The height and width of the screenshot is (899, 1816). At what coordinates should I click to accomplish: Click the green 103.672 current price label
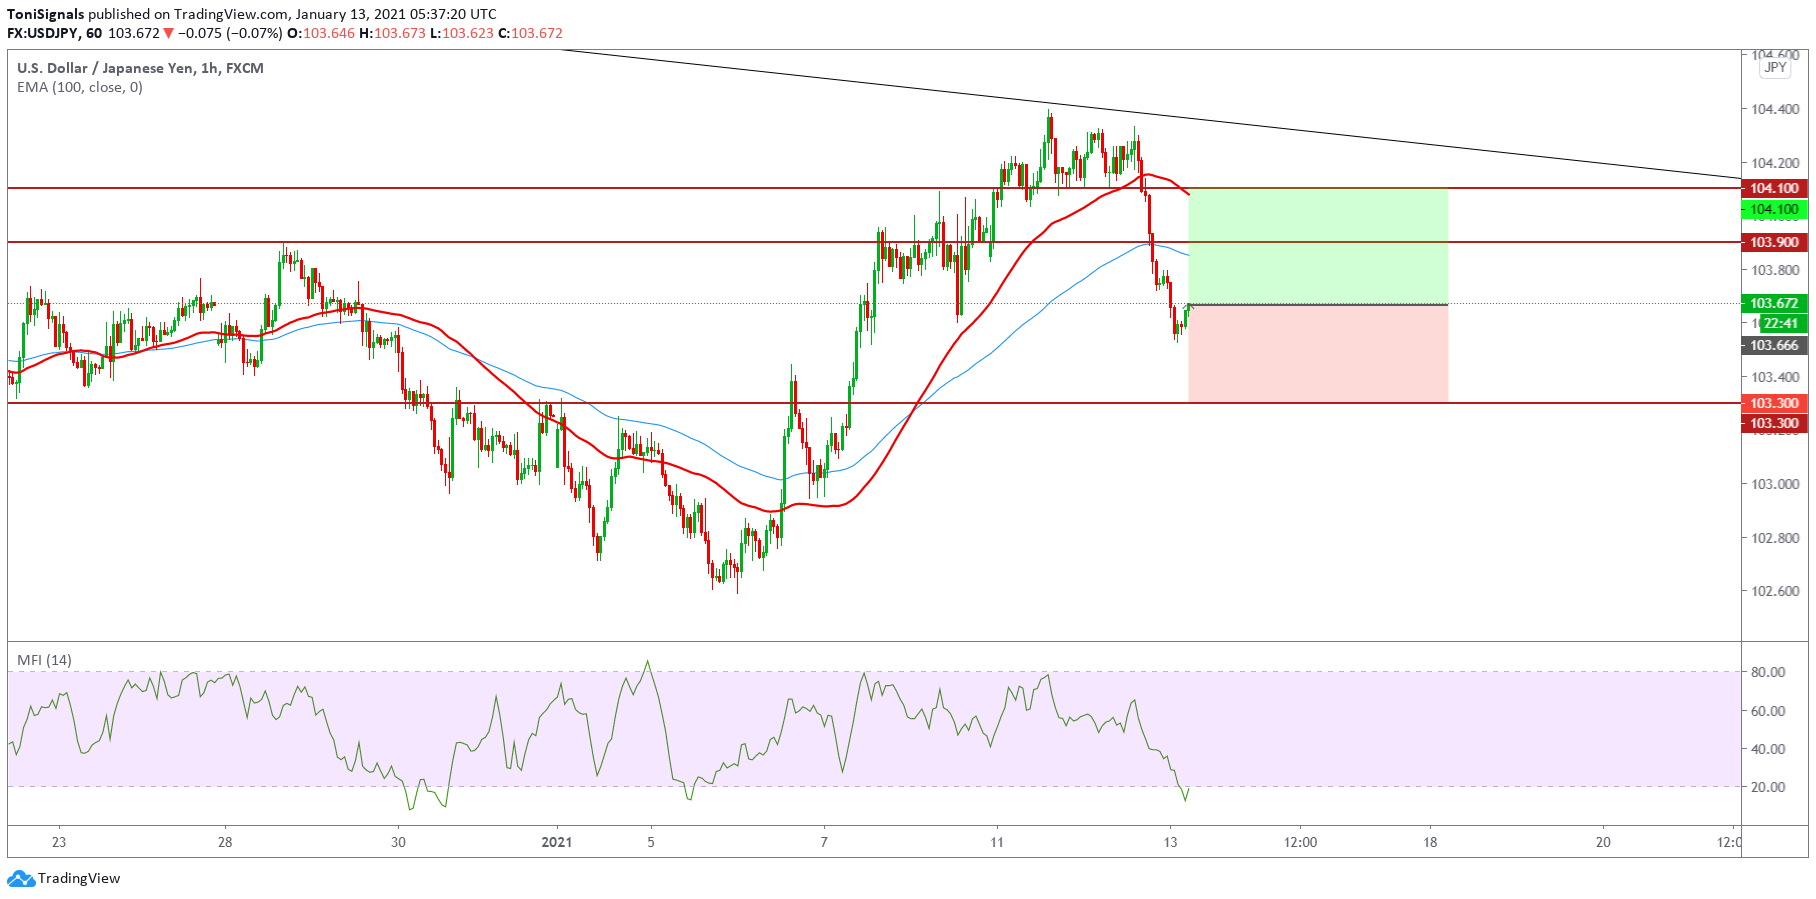coord(1774,303)
